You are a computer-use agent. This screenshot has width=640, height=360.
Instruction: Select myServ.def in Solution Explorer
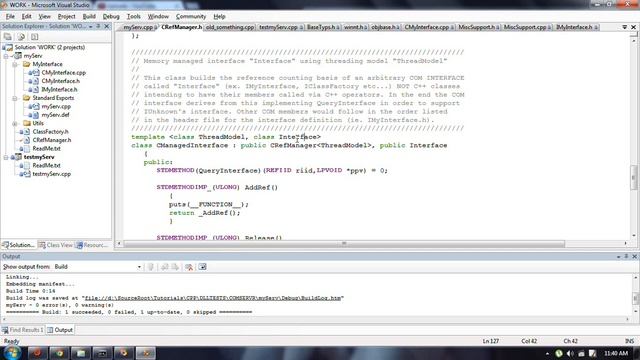point(55,115)
